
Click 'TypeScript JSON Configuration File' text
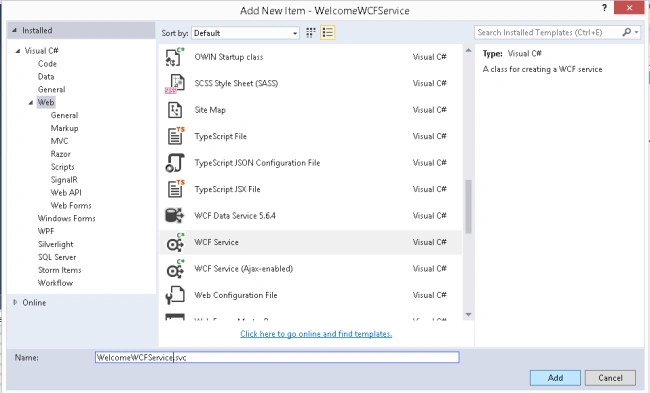click(x=257, y=163)
